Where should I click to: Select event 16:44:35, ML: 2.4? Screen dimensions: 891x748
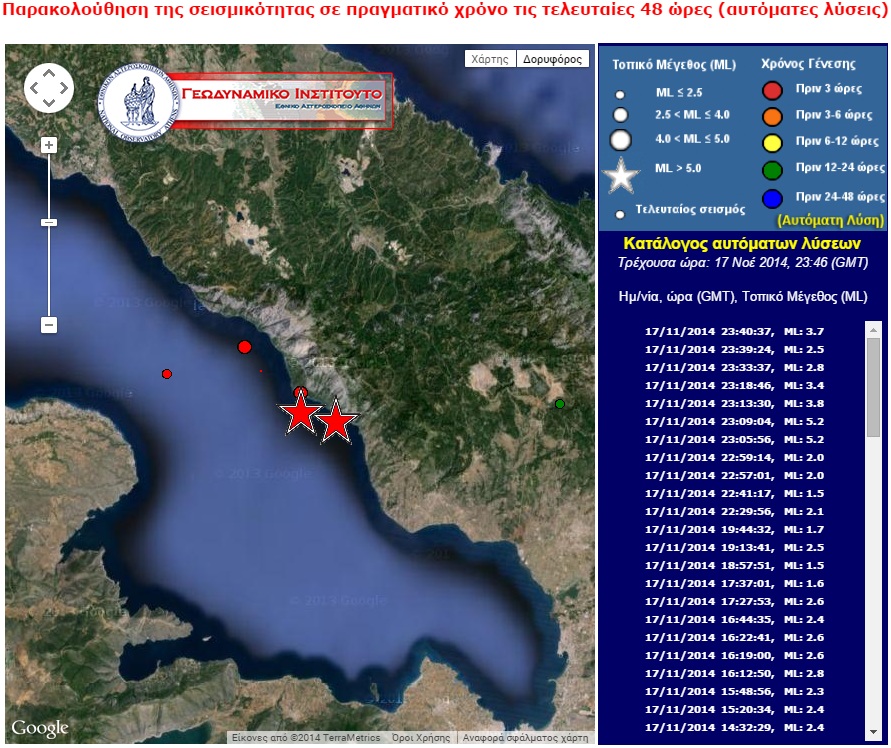tap(734, 620)
